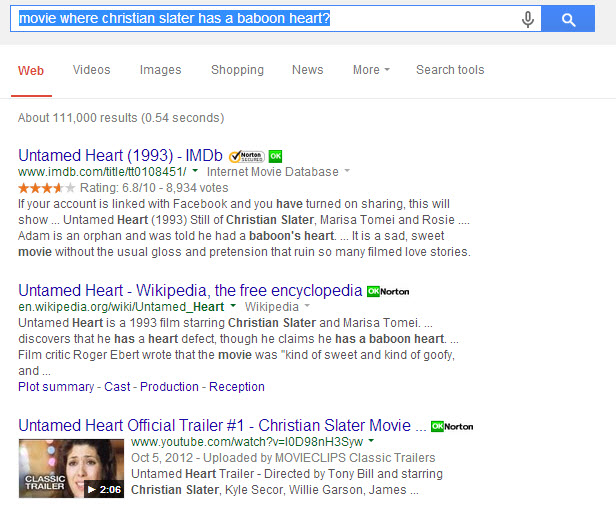616x508 pixels.
Task: Open Untamed Heart Official Trailer #1 link
Action: coord(222,425)
